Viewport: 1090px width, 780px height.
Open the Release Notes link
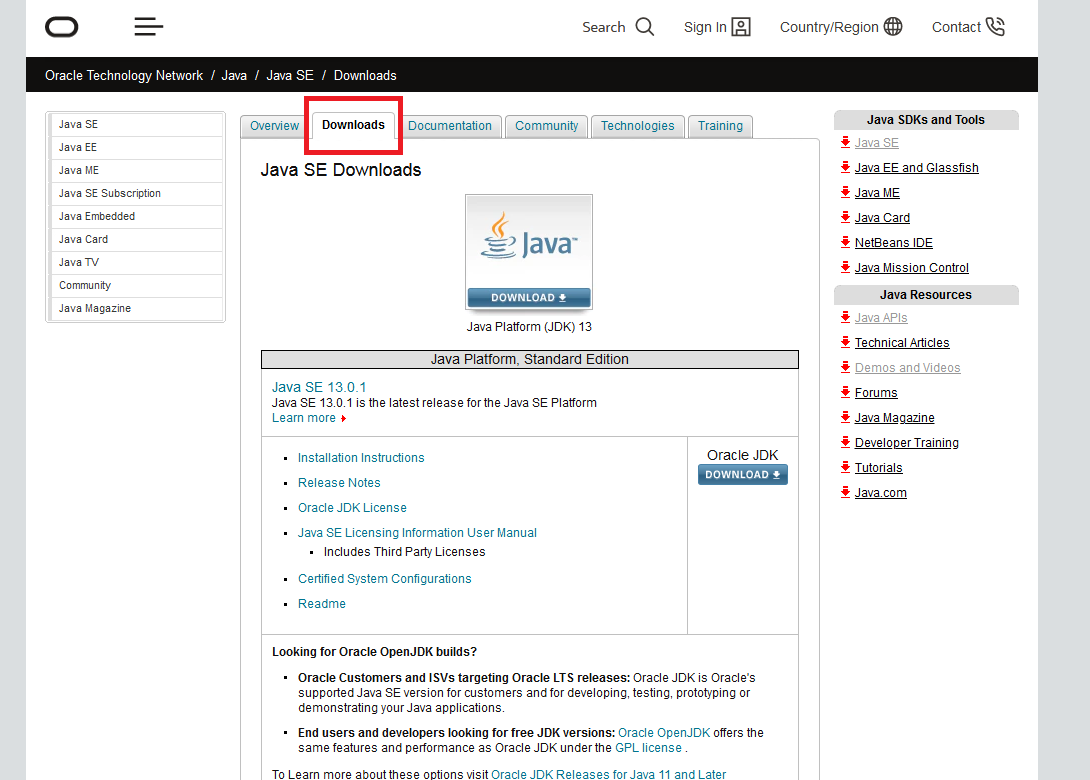(339, 482)
